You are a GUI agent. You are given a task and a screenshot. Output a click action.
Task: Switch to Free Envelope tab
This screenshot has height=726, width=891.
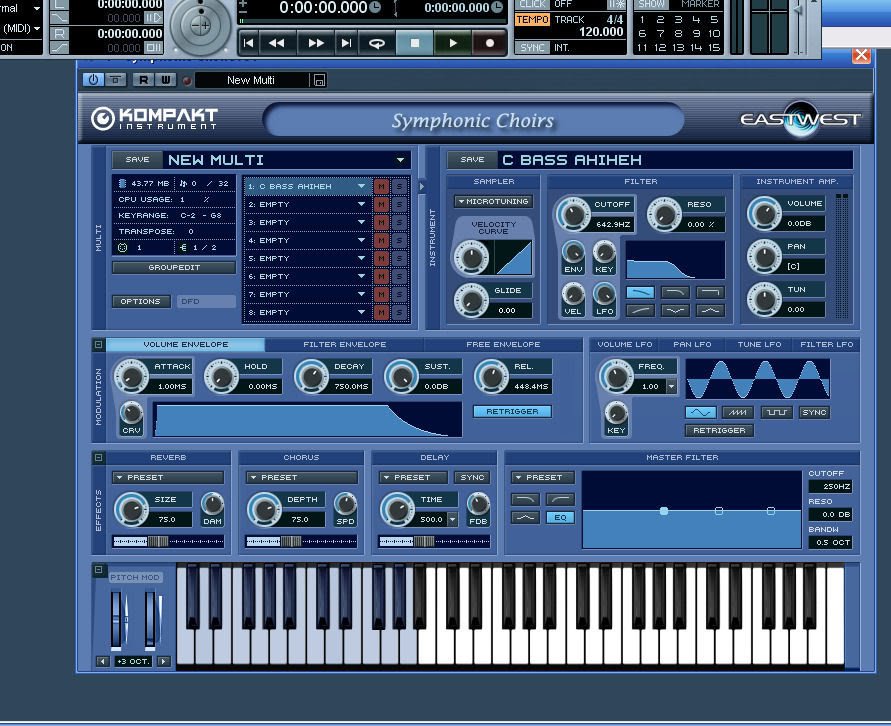coord(503,344)
